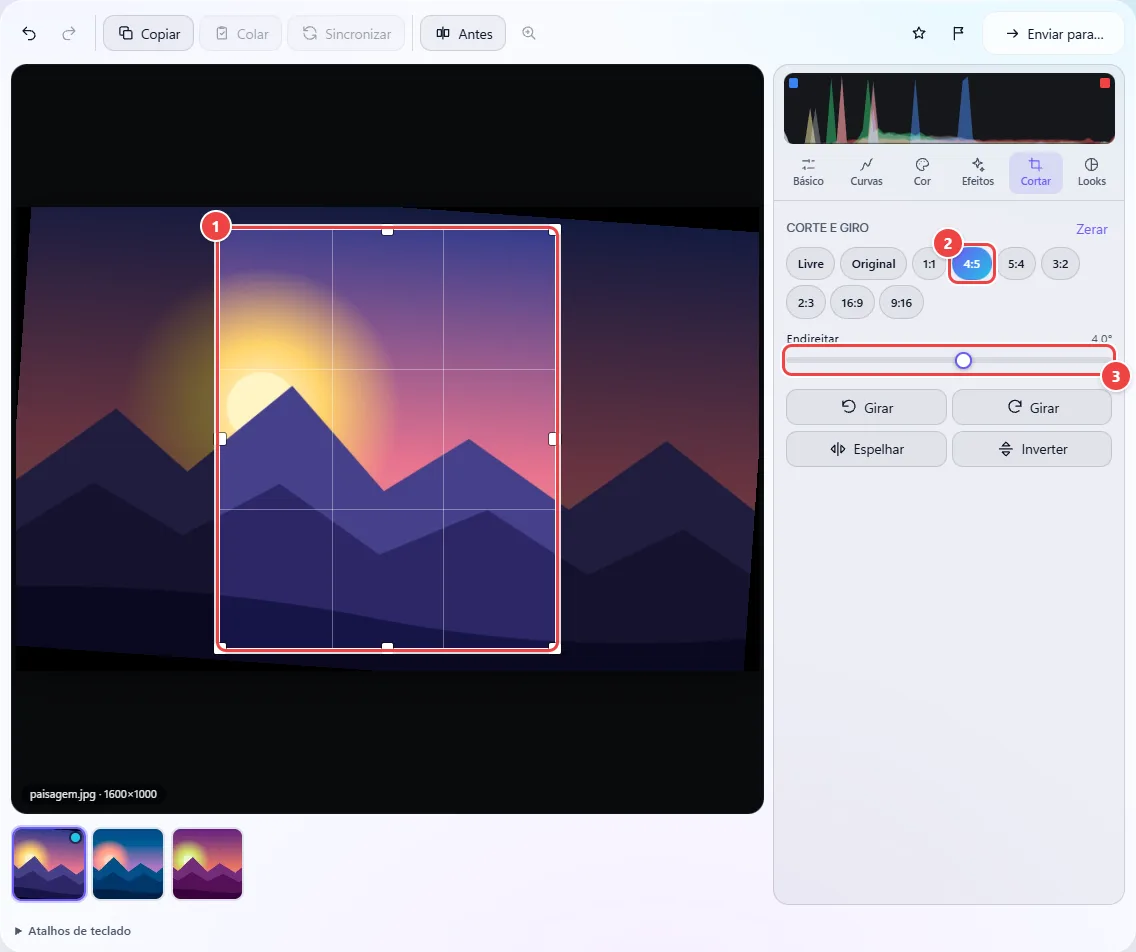Viewport: 1136px width, 952px height.
Task: Select the 5:4 aspect ratio
Action: pyautogui.click(x=1016, y=264)
